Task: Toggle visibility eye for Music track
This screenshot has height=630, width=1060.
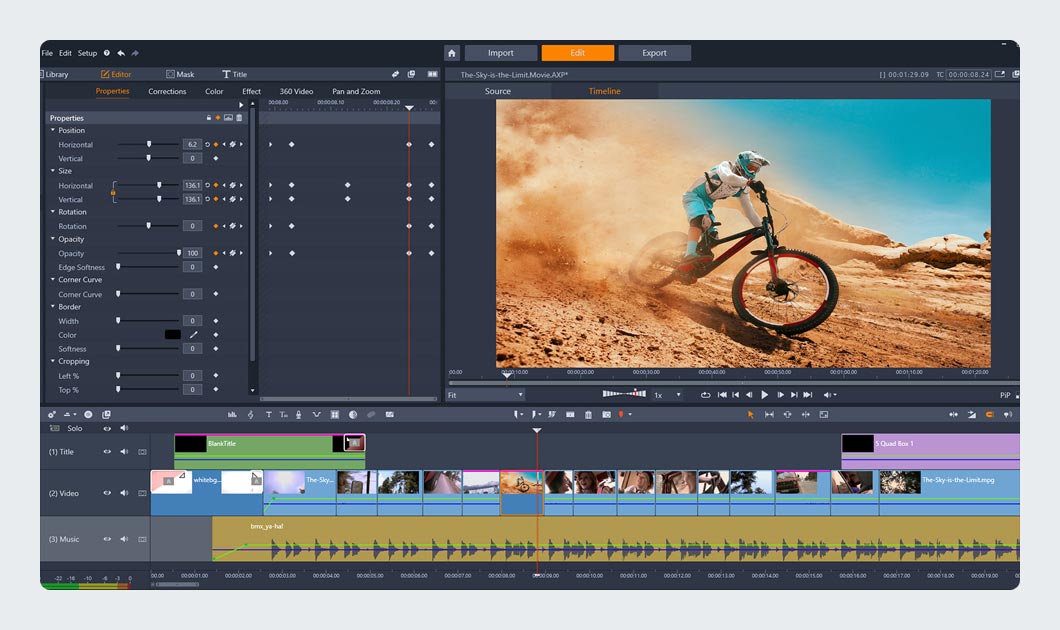Action: tap(107, 539)
